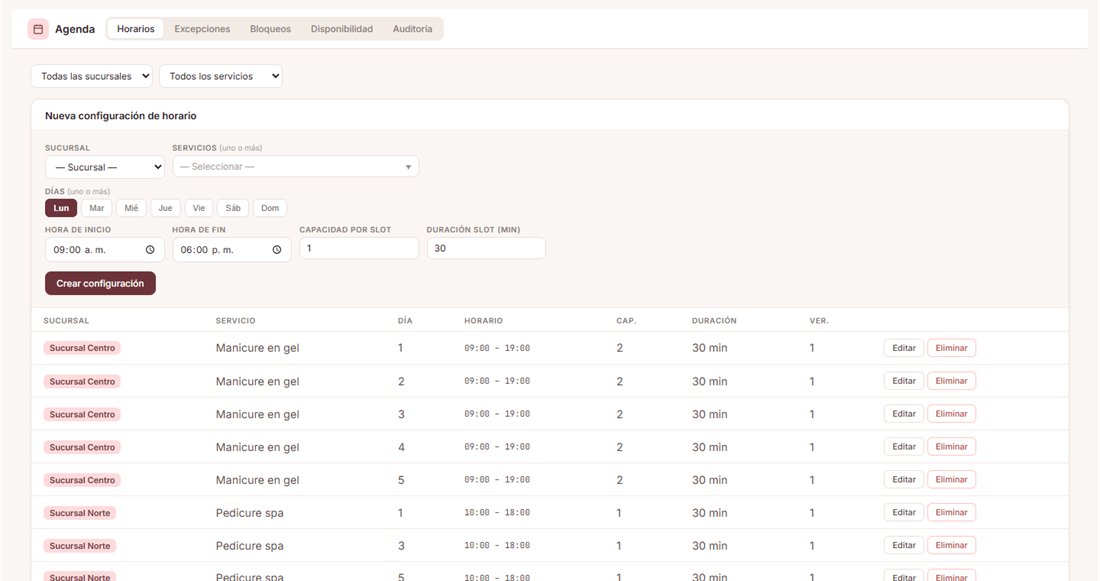Click the Sucursal column header

click(66, 321)
